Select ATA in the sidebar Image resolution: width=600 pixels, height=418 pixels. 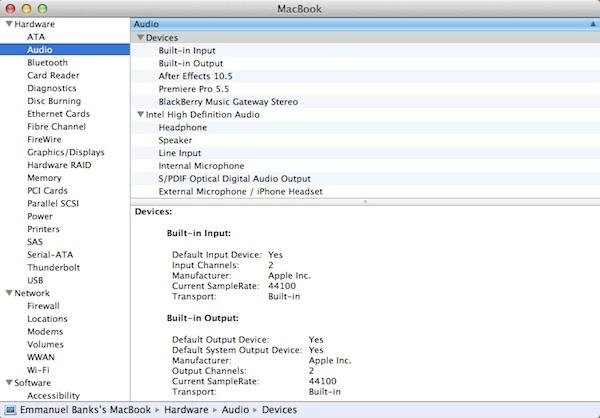click(x=36, y=37)
